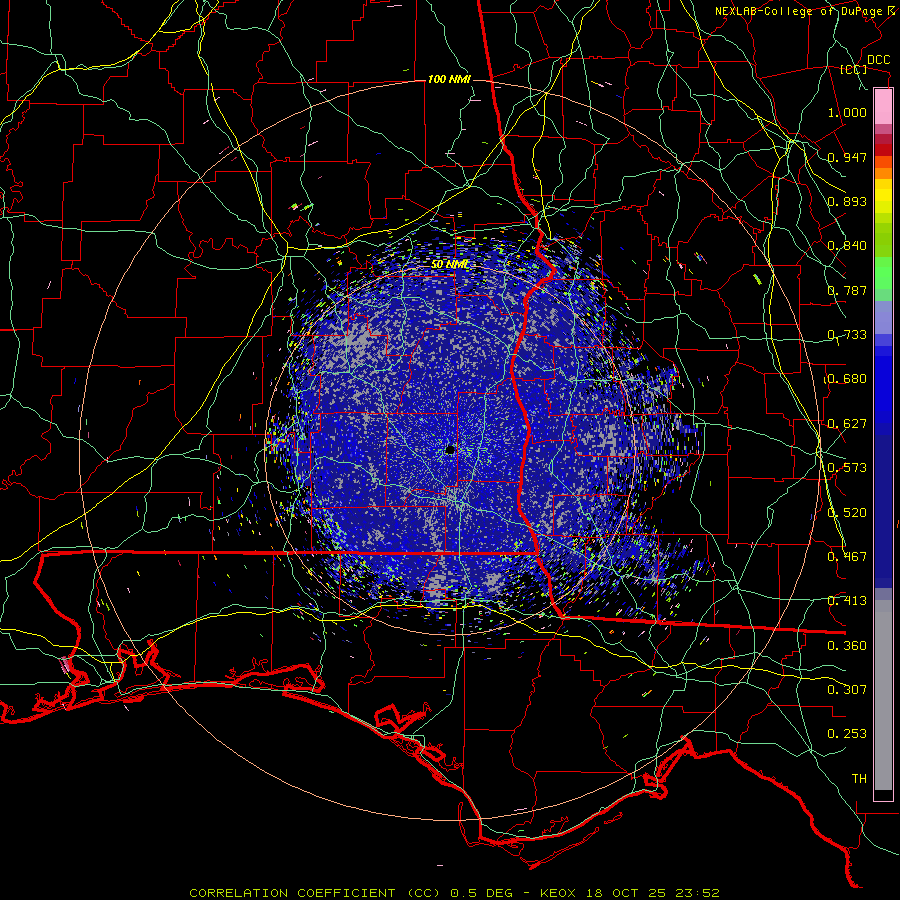This screenshot has height=900, width=900.
Task: Click the 100 NMI range ring label
Action: click(449, 79)
